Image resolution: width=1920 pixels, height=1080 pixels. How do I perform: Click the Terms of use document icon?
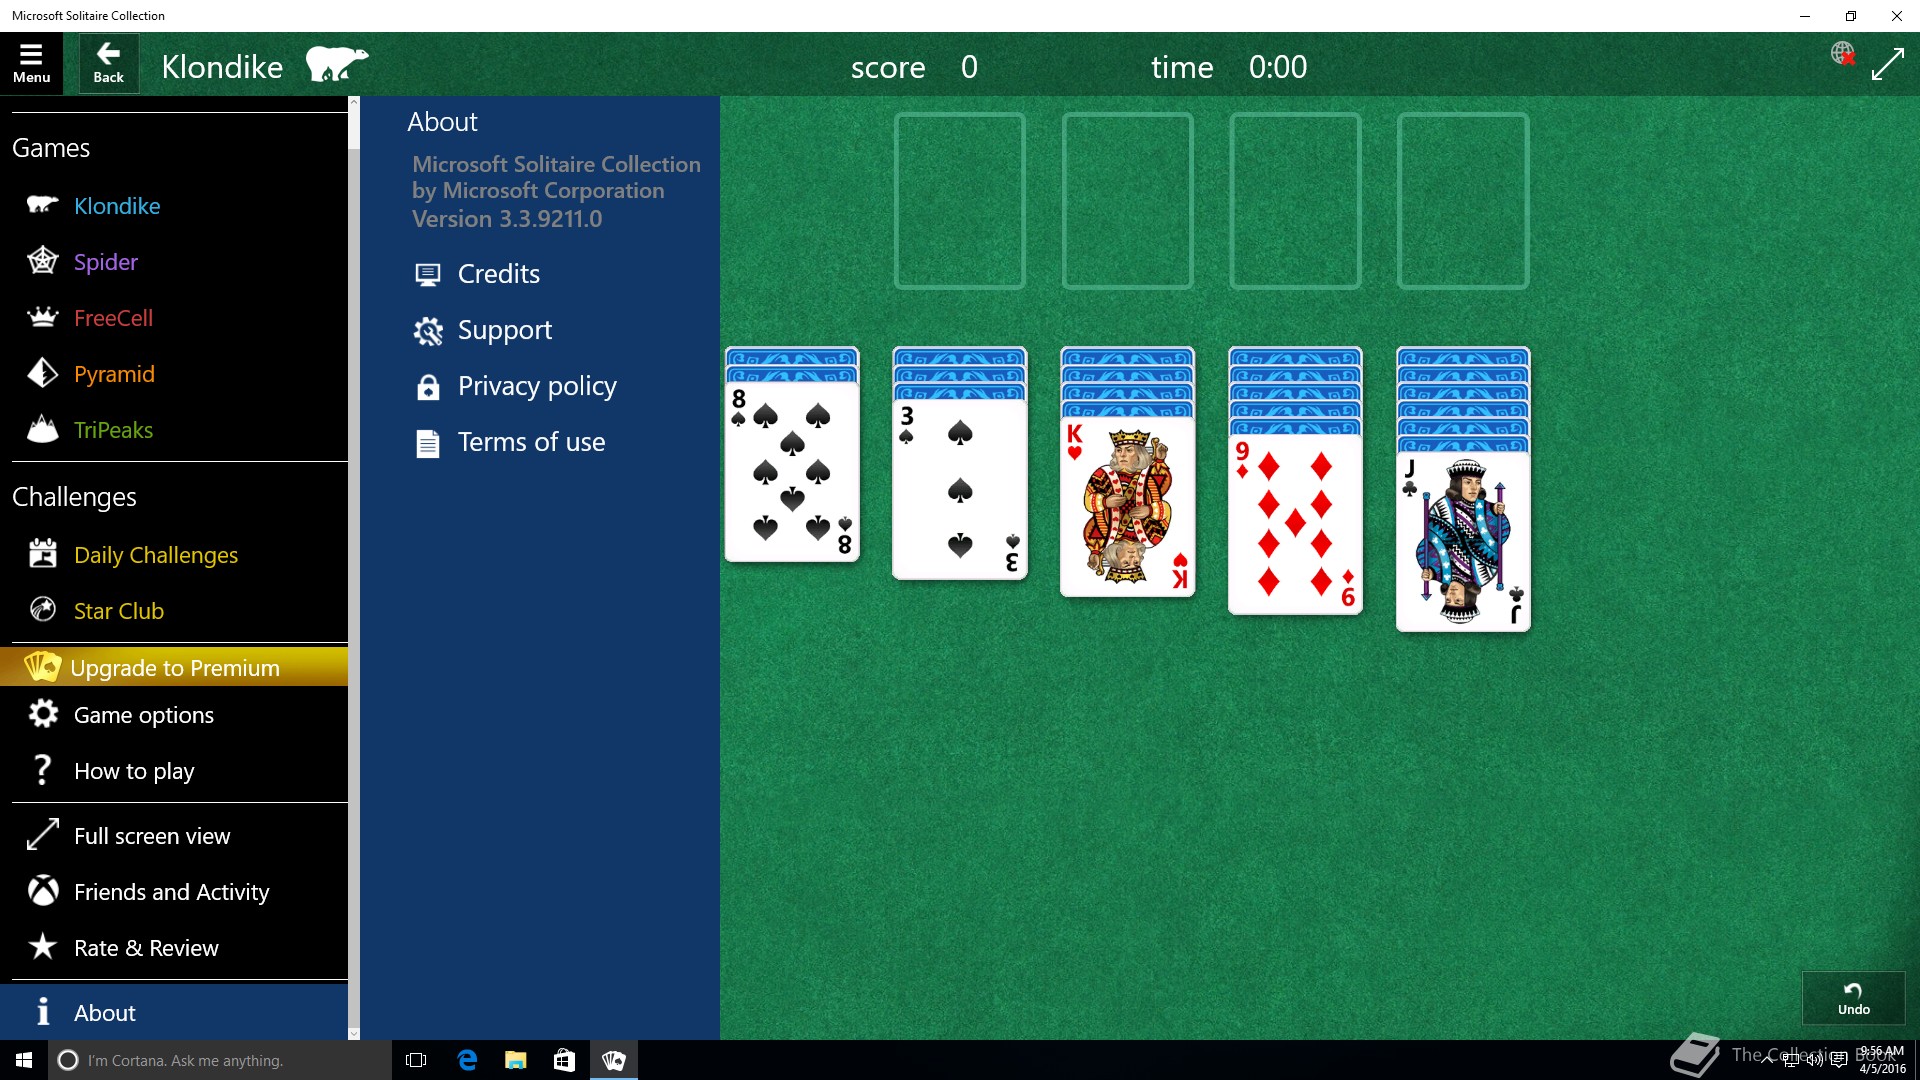click(428, 443)
